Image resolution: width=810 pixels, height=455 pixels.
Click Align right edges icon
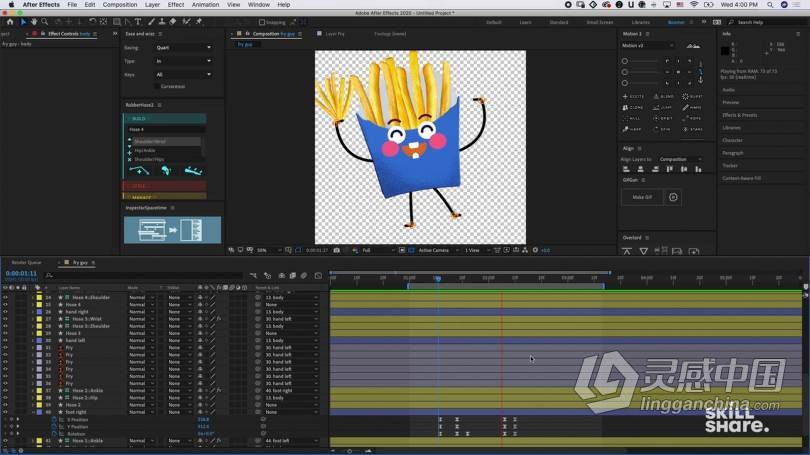(655, 169)
